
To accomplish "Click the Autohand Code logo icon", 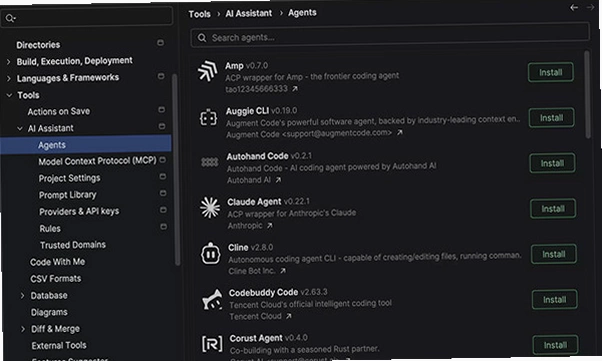I will pos(210,163).
